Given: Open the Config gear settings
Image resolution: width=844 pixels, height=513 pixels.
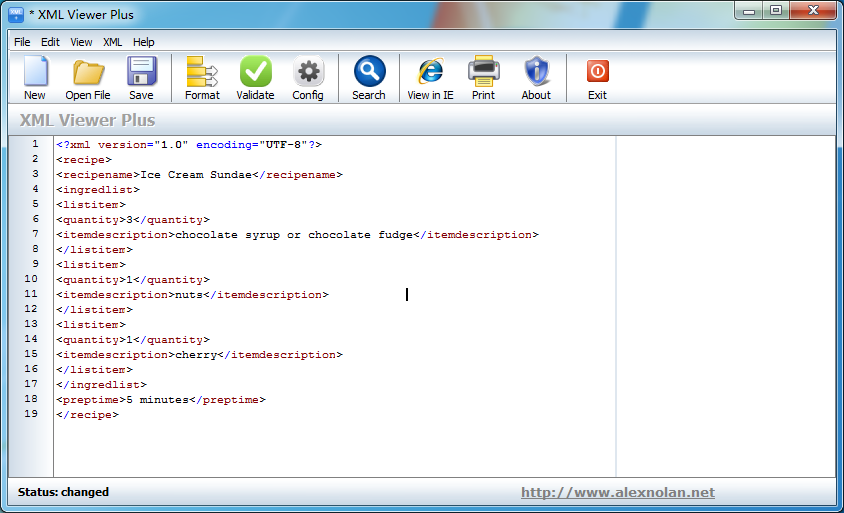Looking at the screenshot, I should pos(308,78).
